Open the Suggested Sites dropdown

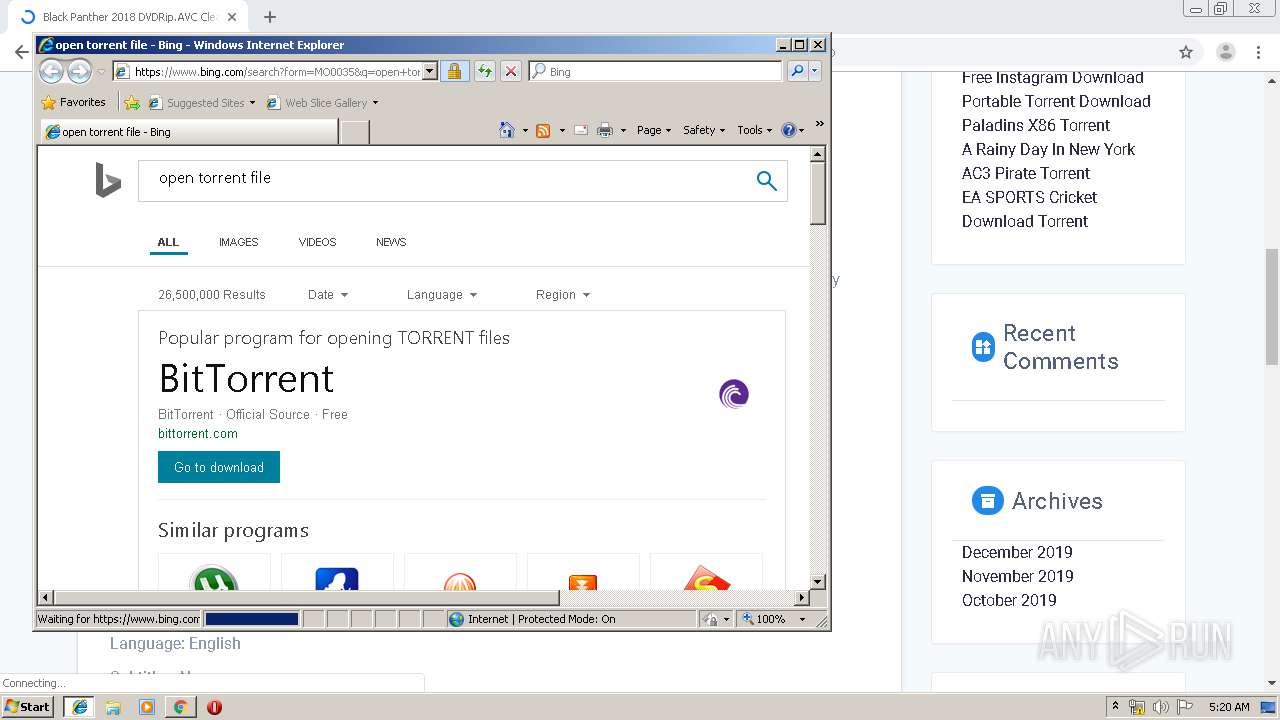(252, 102)
